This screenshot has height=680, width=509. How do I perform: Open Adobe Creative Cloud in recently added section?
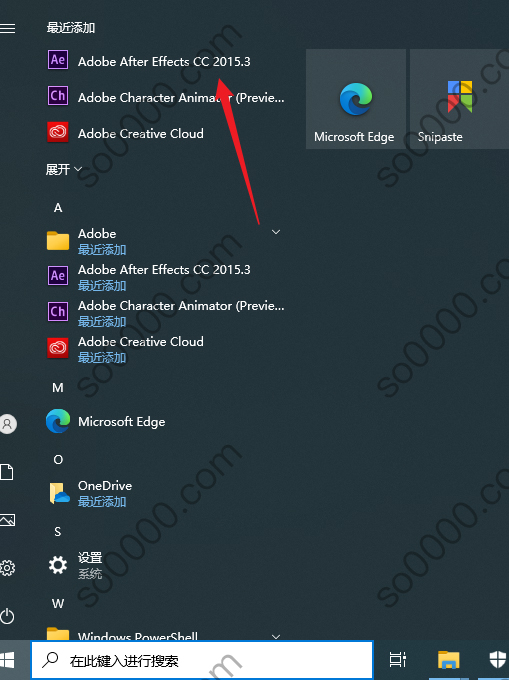point(165,132)
